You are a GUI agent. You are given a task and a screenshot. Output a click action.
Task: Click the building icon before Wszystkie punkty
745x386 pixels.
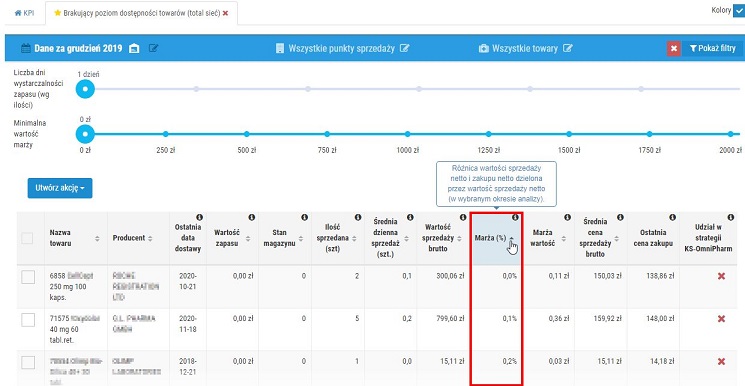pyautogui.click(x=280, y=48)
